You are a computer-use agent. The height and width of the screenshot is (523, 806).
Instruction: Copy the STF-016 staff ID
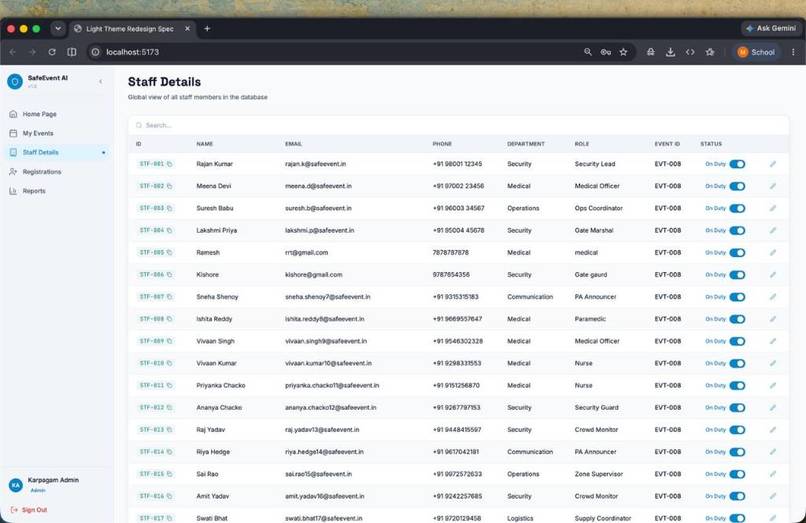[170, 496]
